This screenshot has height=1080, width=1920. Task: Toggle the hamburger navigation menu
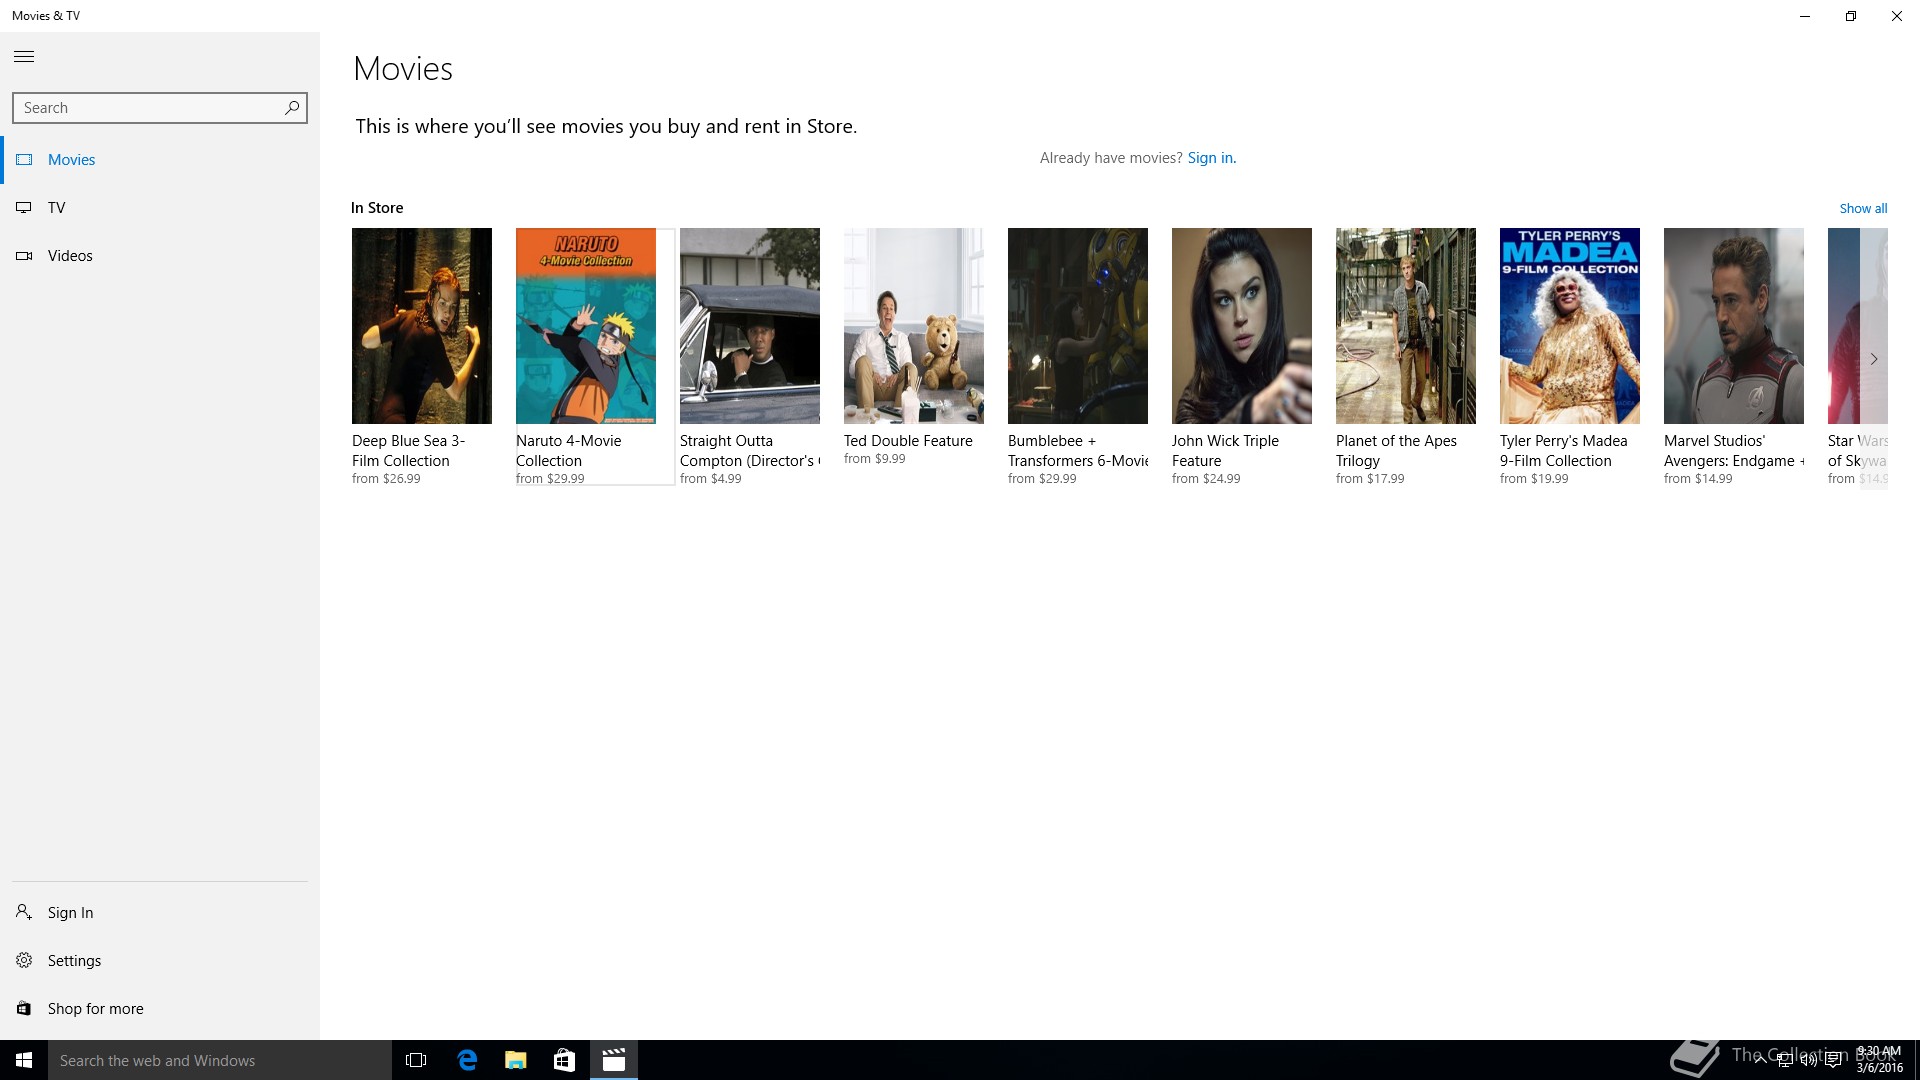point(24,57)
